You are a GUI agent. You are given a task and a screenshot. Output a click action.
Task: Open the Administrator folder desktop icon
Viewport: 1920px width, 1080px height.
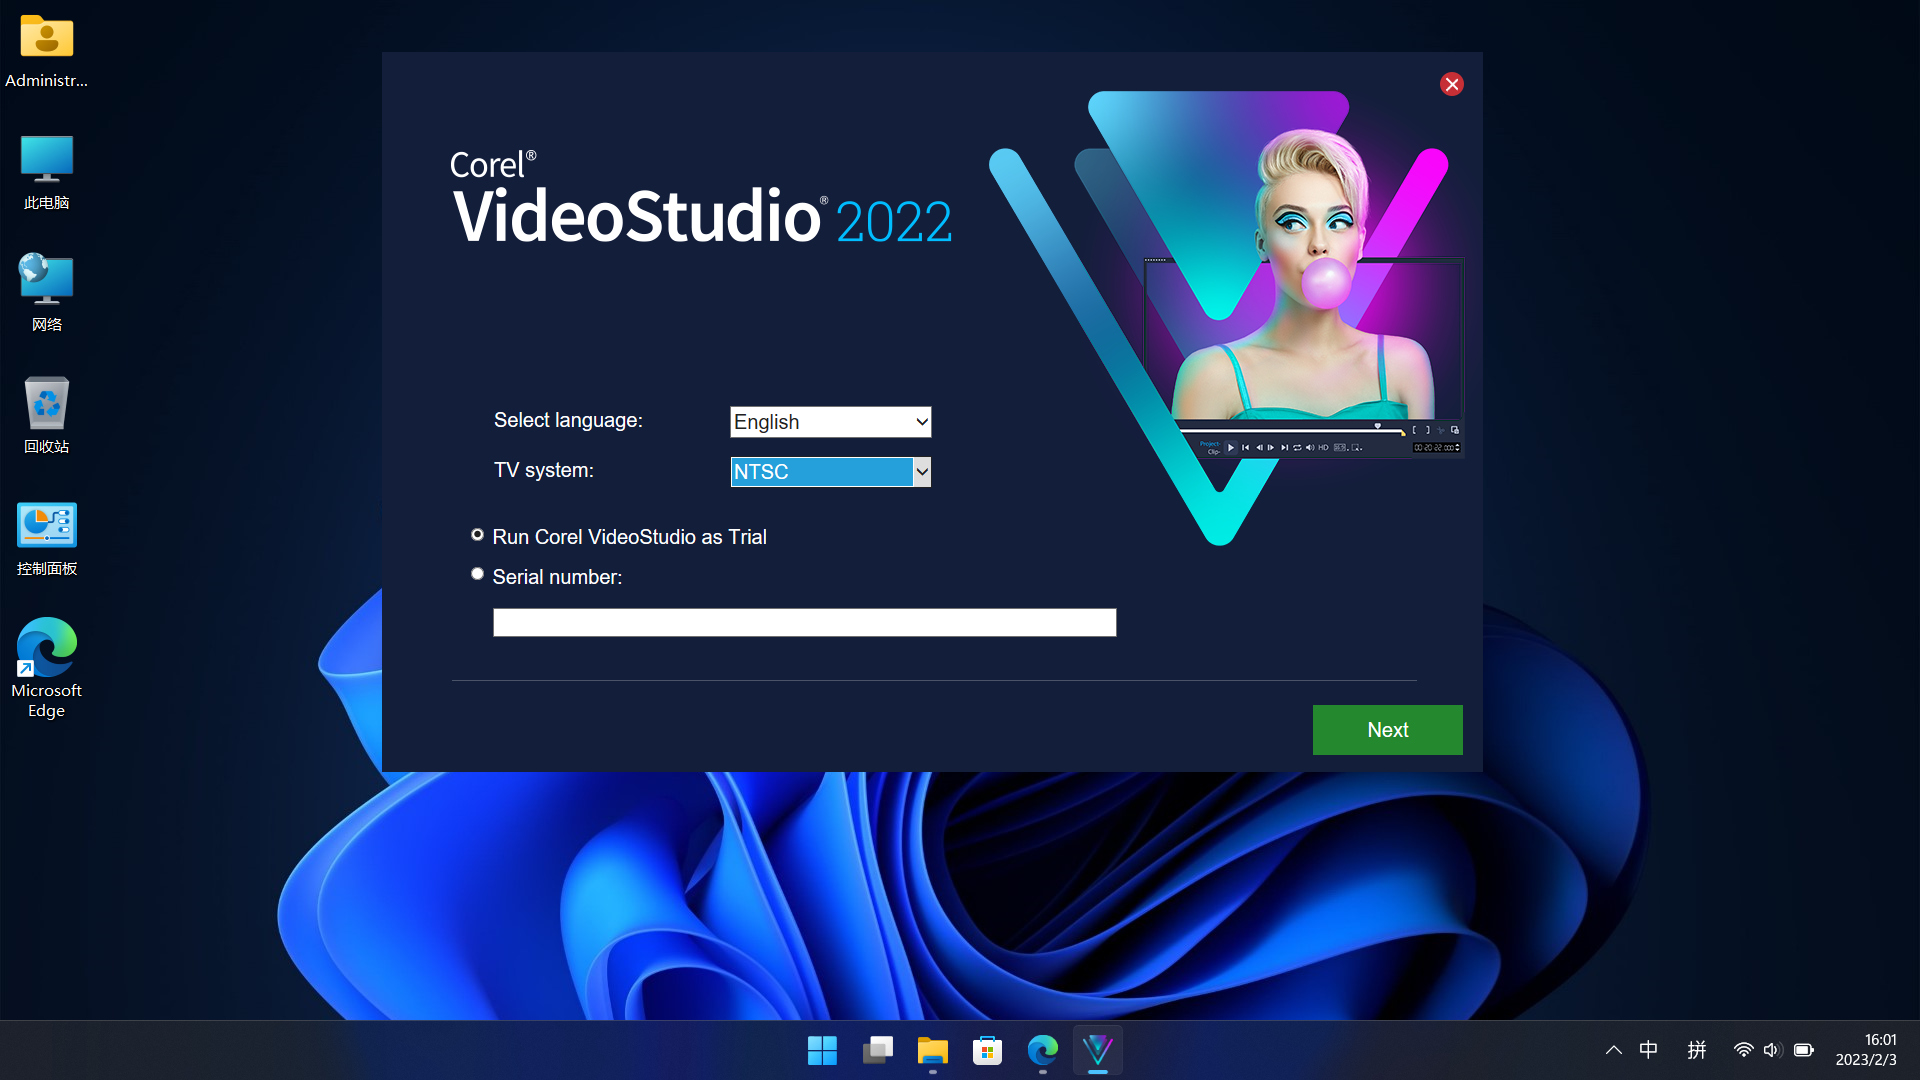click(46, 50)
